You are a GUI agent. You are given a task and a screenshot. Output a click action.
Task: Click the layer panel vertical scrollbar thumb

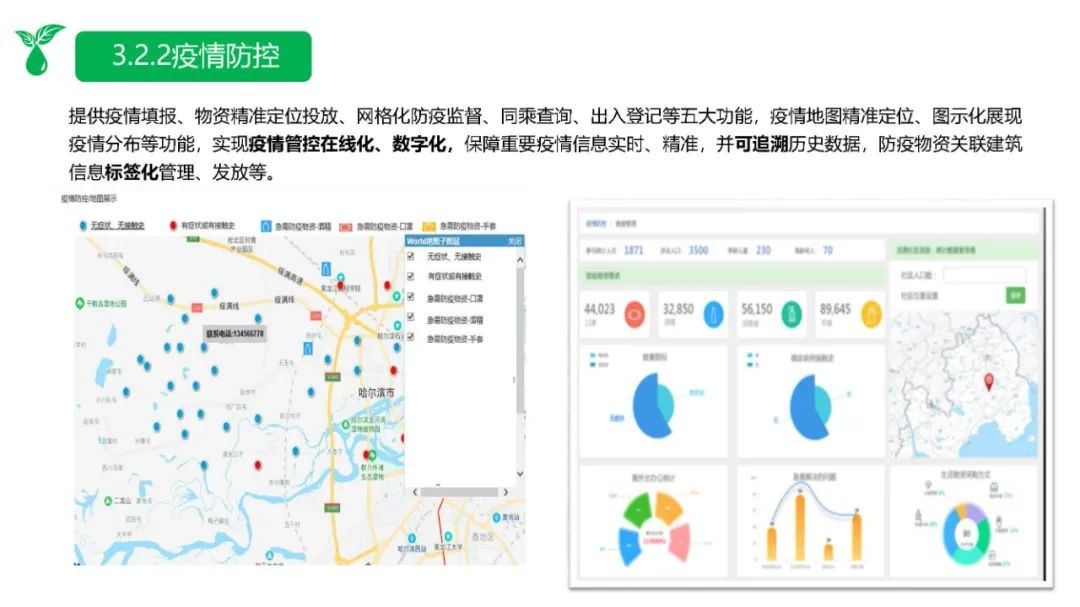coord(520,341)
